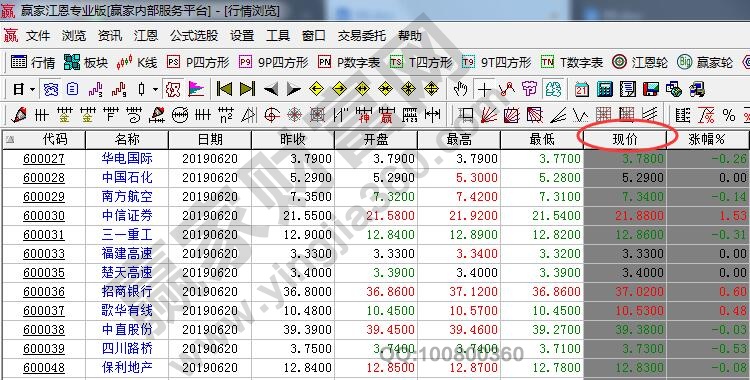This screenshot has height=380, width=750.
Task: Open the 公式选股 menu
Action: coord(194,35)
